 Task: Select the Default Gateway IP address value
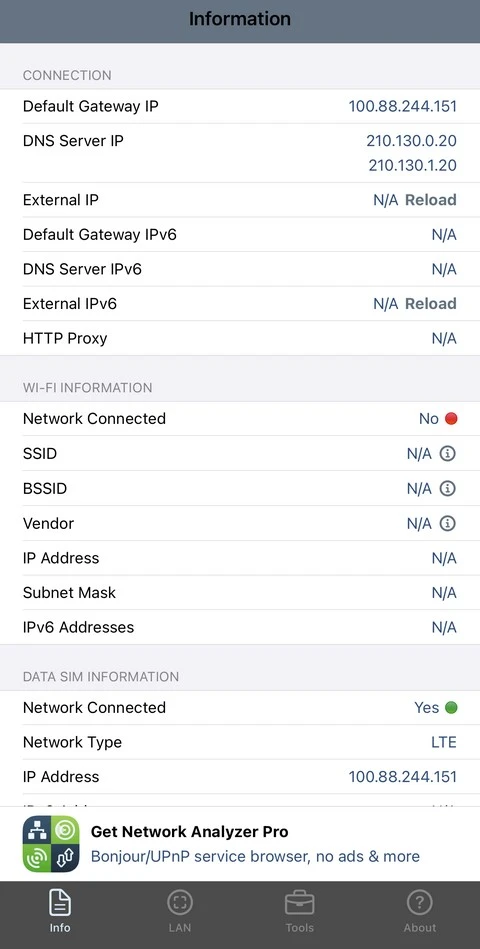tap(403, 107)
